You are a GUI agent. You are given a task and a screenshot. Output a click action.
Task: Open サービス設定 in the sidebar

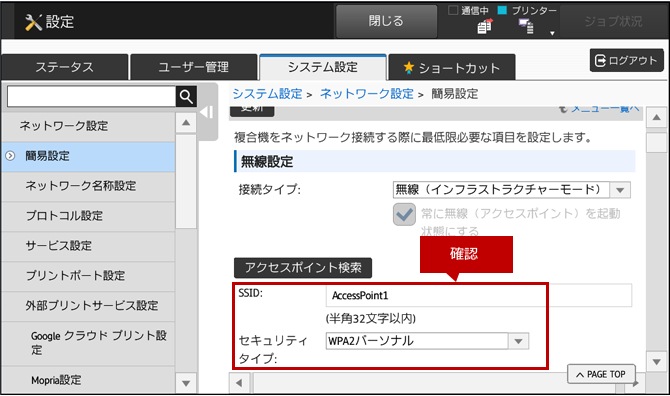pyautogui.click(x=88, y=246)
